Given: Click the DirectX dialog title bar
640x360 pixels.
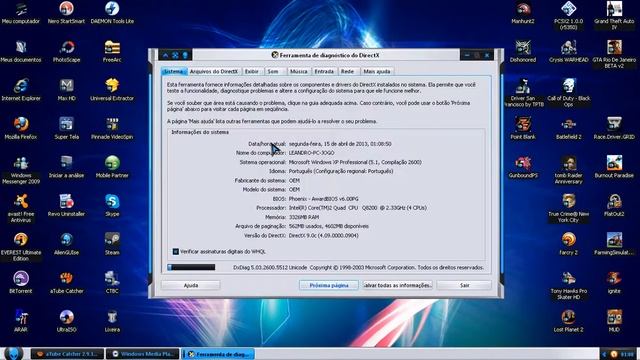Looking at the screenshot, I should [x=326, y=55].
